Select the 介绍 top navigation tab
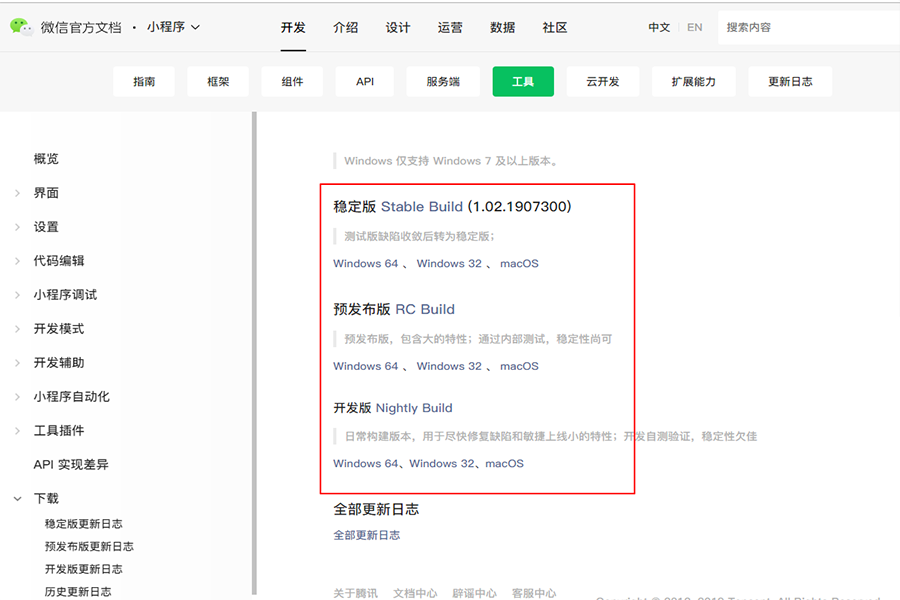Image resolution: width=900 pixels, height=600 pixels. click(x=346, y=27)
